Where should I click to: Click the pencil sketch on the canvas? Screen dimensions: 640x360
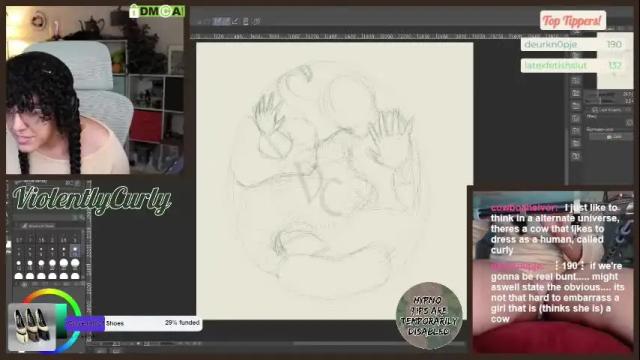coord(329,180)
